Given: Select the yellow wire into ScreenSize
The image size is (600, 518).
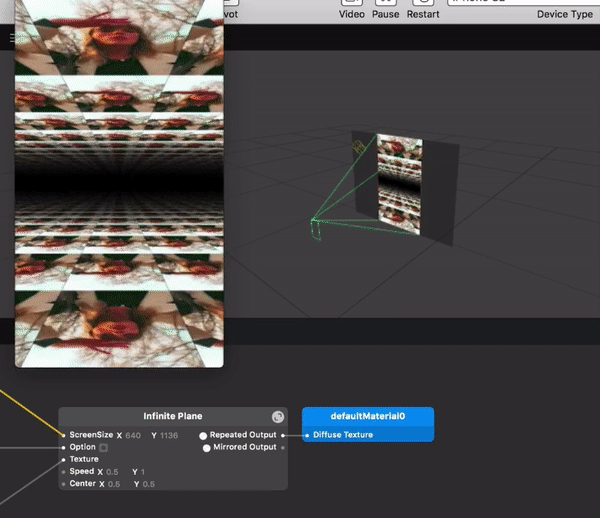Looking at the screenshot, I should 31,412.
